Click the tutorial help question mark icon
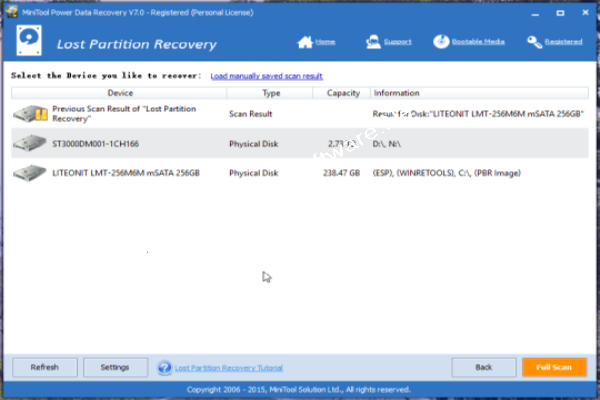 [165, 367]
